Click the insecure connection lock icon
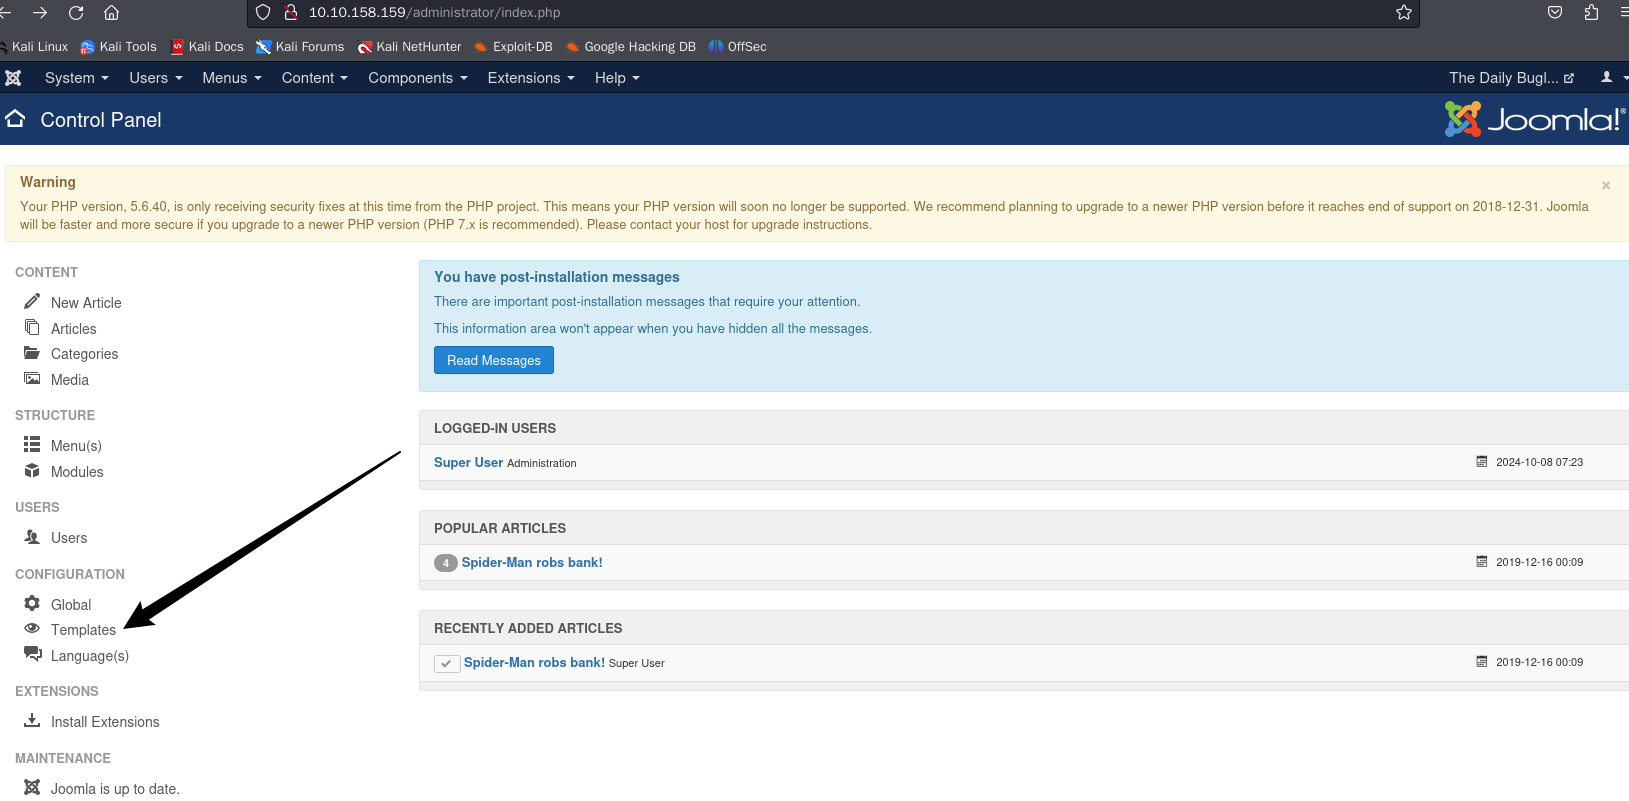This screenshot has width=1629, height=801. (291, 13)
